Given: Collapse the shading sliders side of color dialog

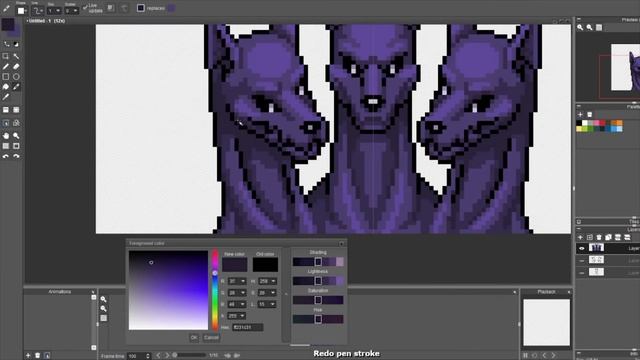Looking at the screenshot, I should [286, 294].
